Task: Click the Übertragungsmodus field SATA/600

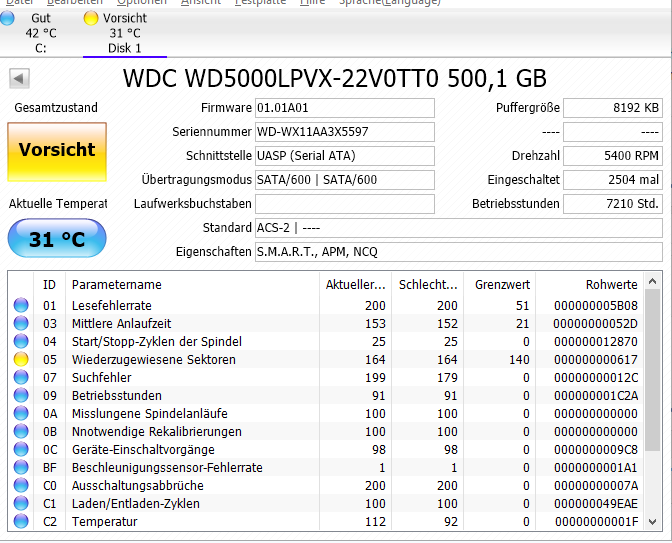Action: pyautogui.click(x=345, y=180)
